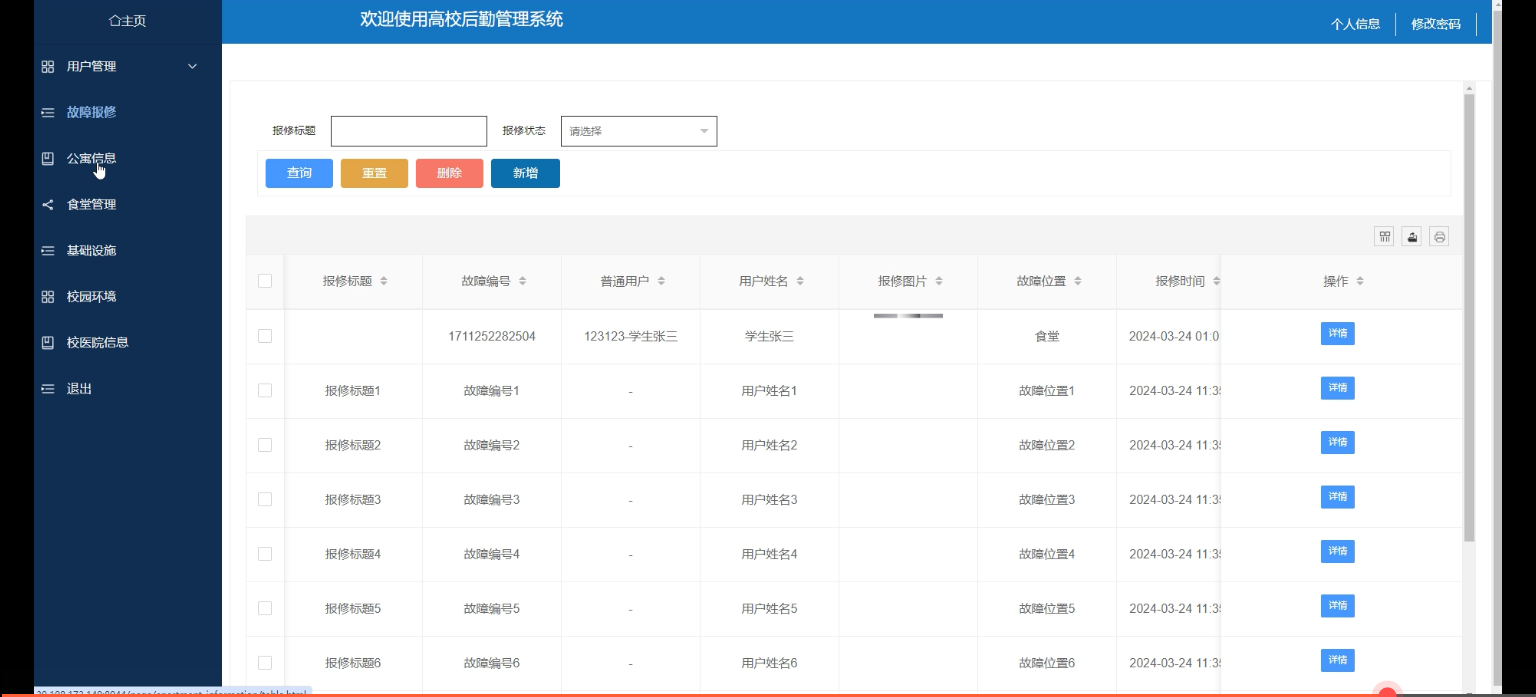The height and width of the screenshot is (697, 1536).
Task: Open 详情 for the 报修标题1 row
Action: (1338, 387)
